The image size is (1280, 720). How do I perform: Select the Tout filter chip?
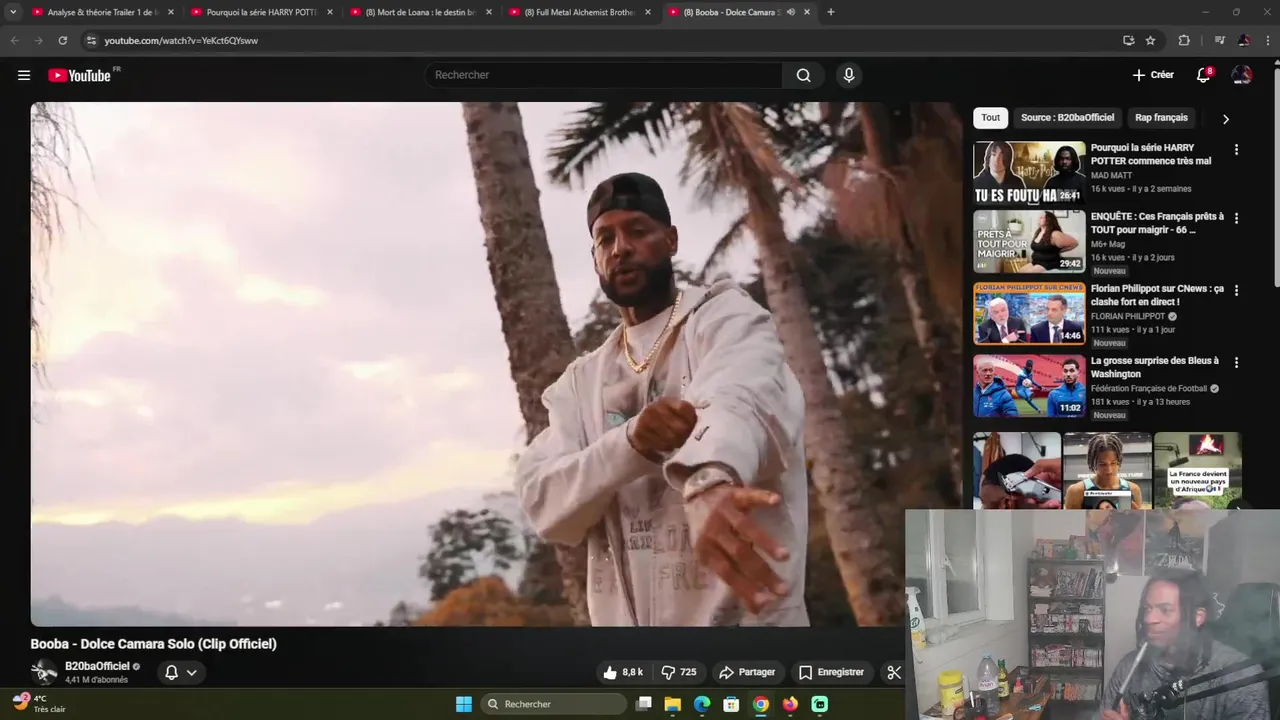[990, 118]
